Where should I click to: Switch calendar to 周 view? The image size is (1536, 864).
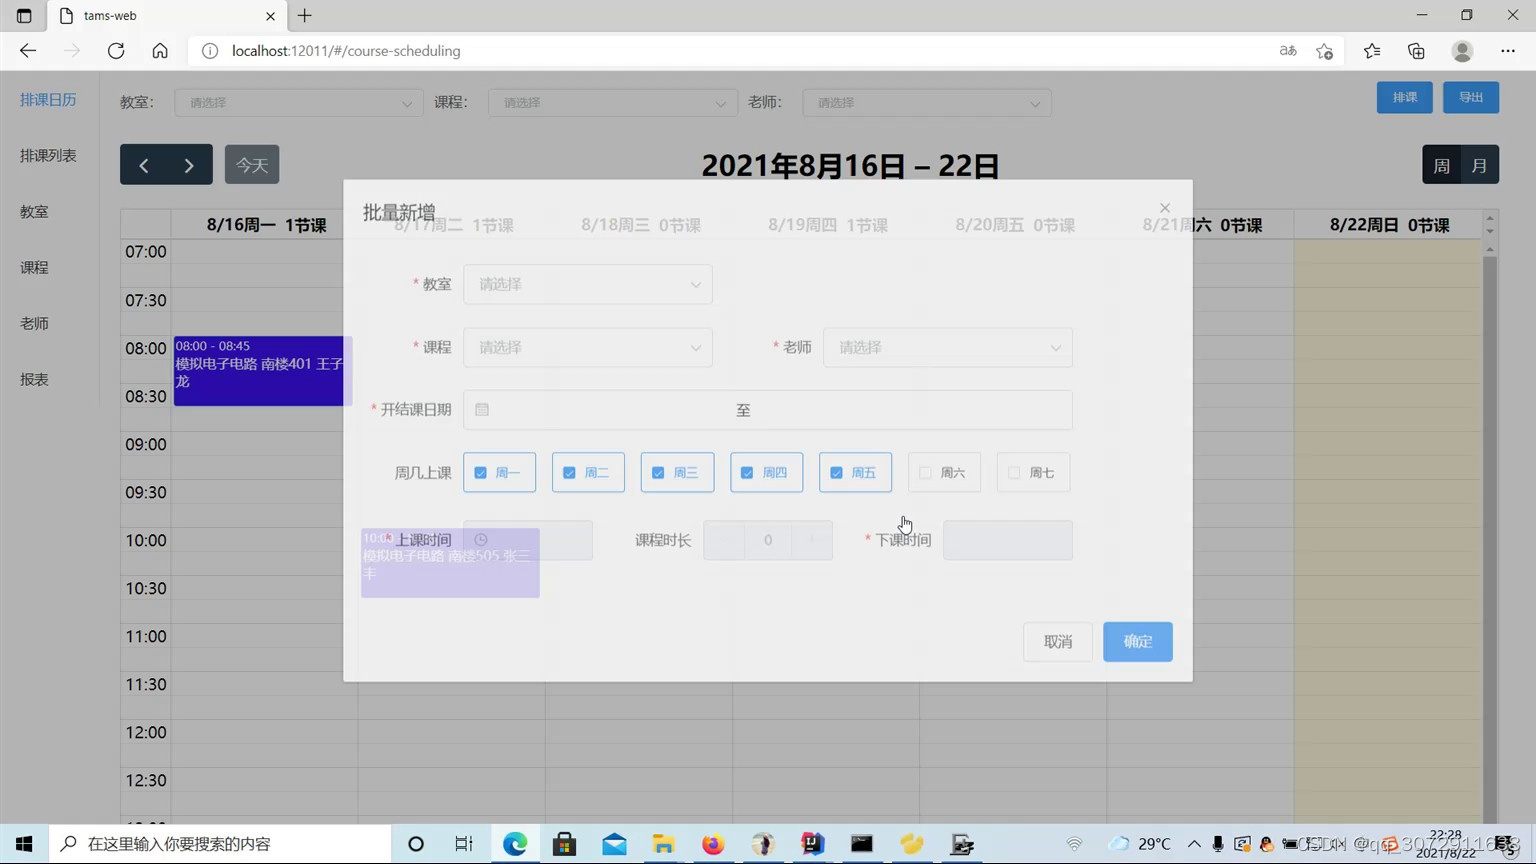1441,165
